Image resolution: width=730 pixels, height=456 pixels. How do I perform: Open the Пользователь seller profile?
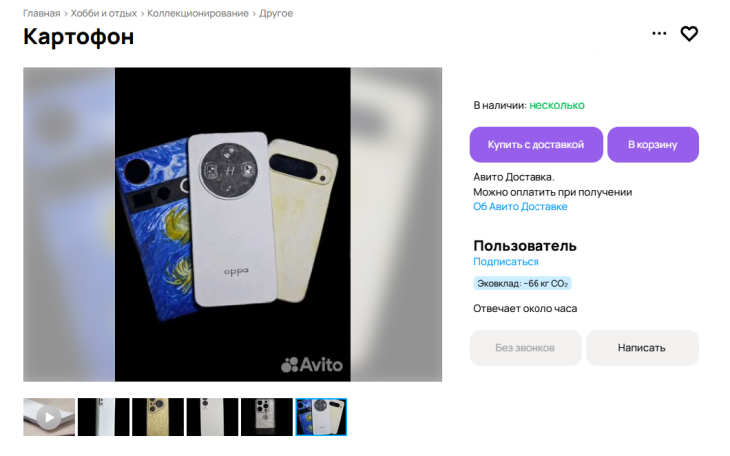[525, 245]
